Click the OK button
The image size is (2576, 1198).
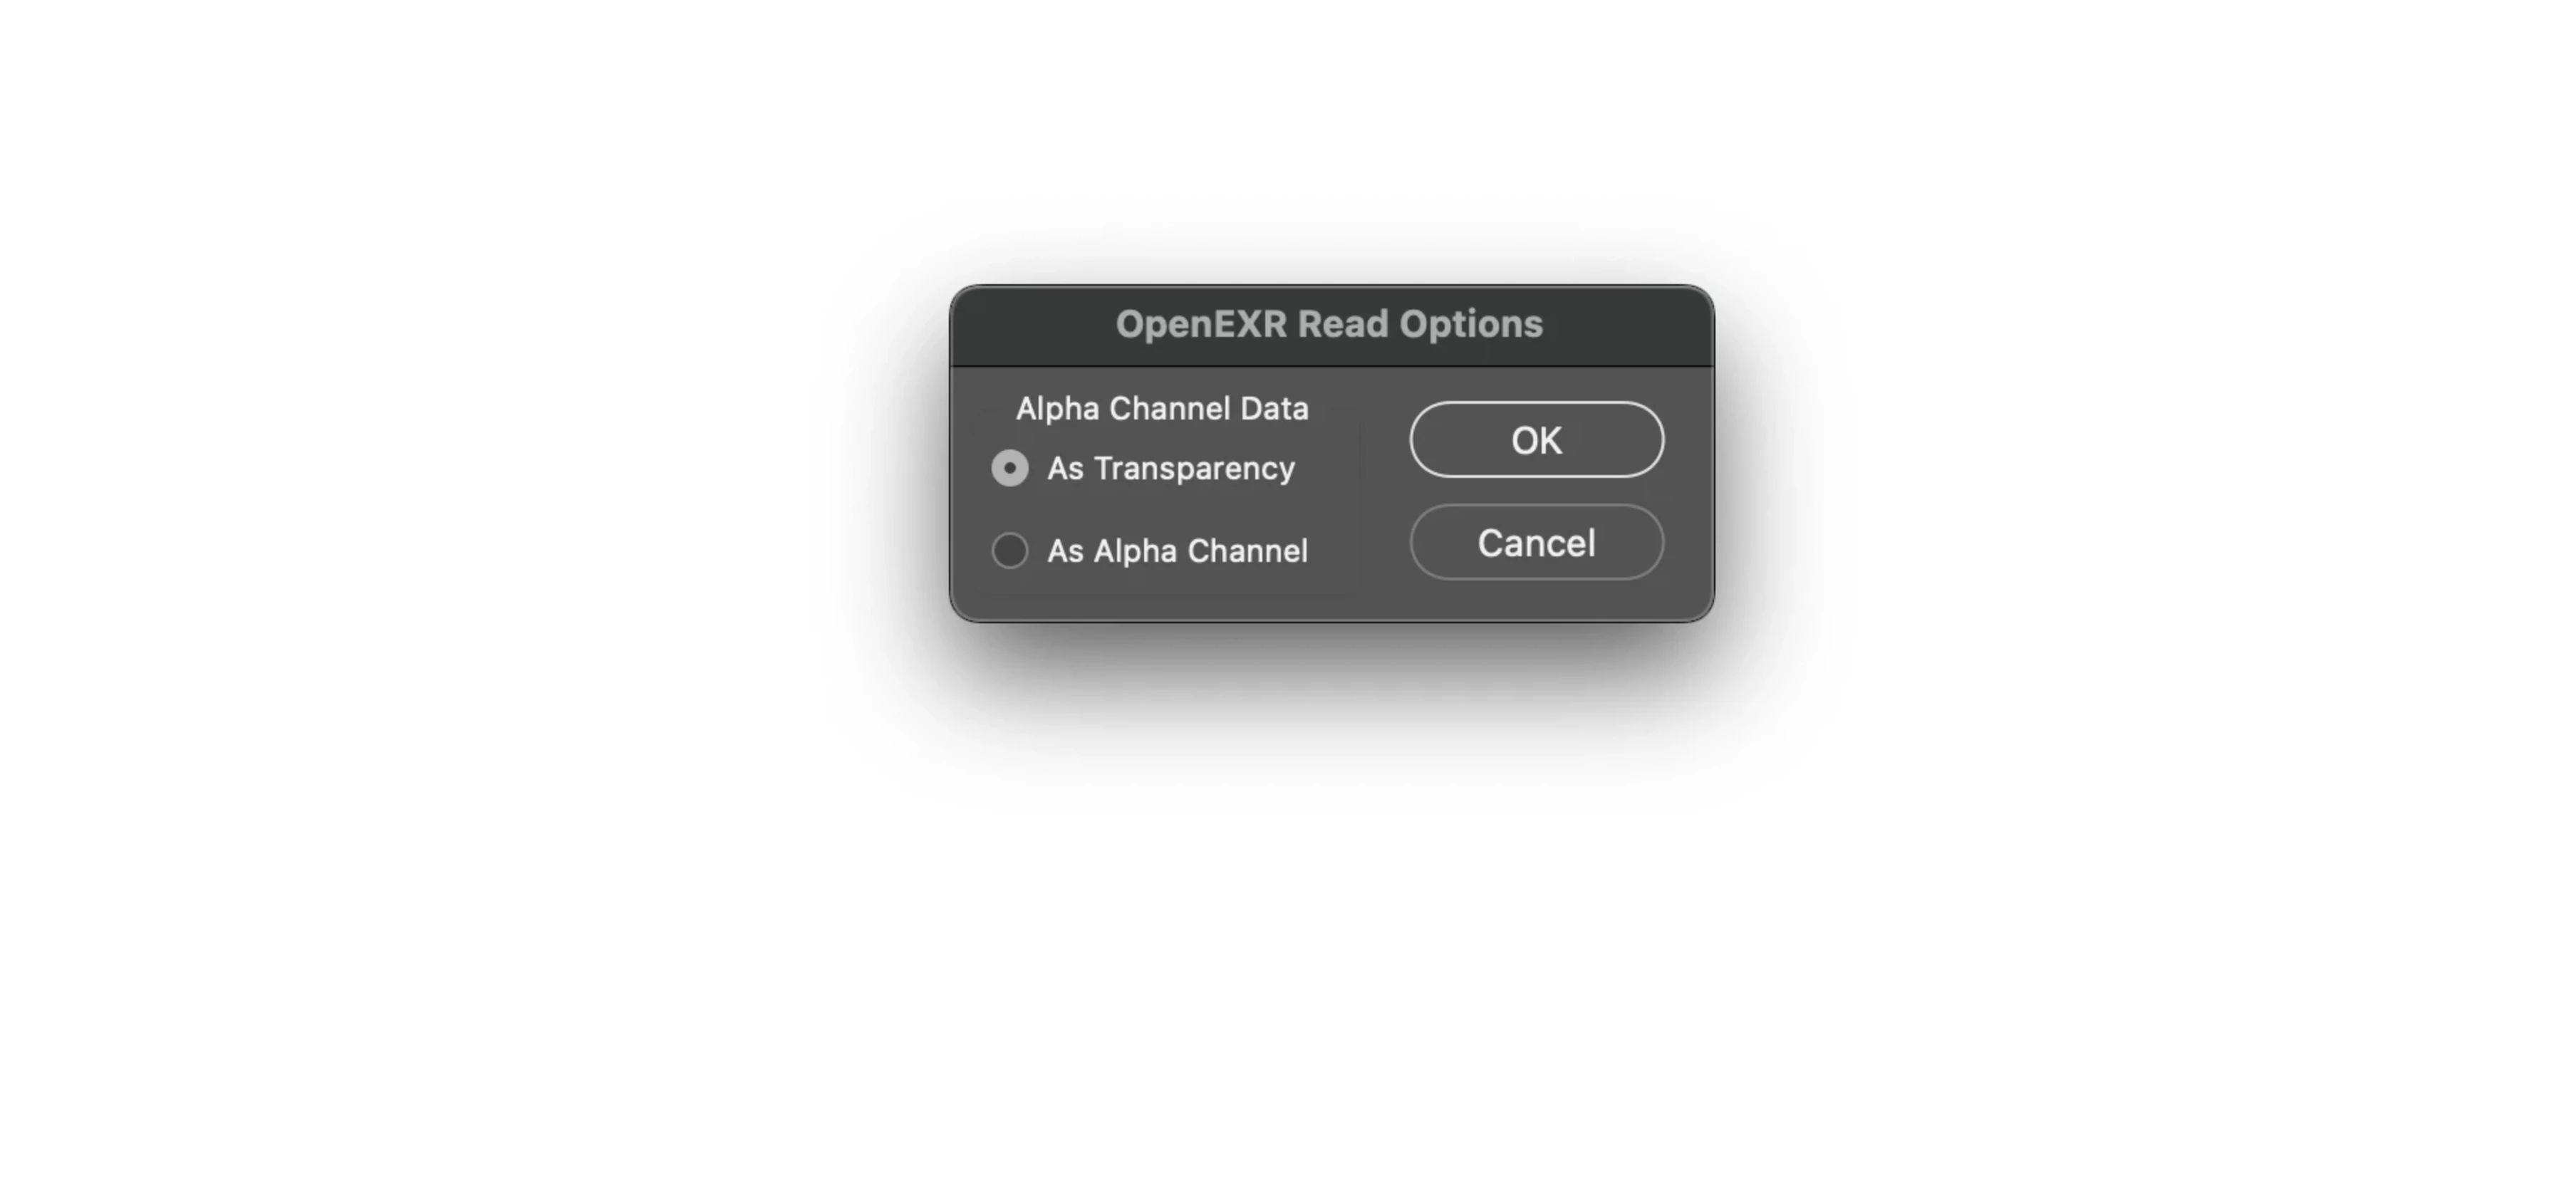coord(1536,440)
